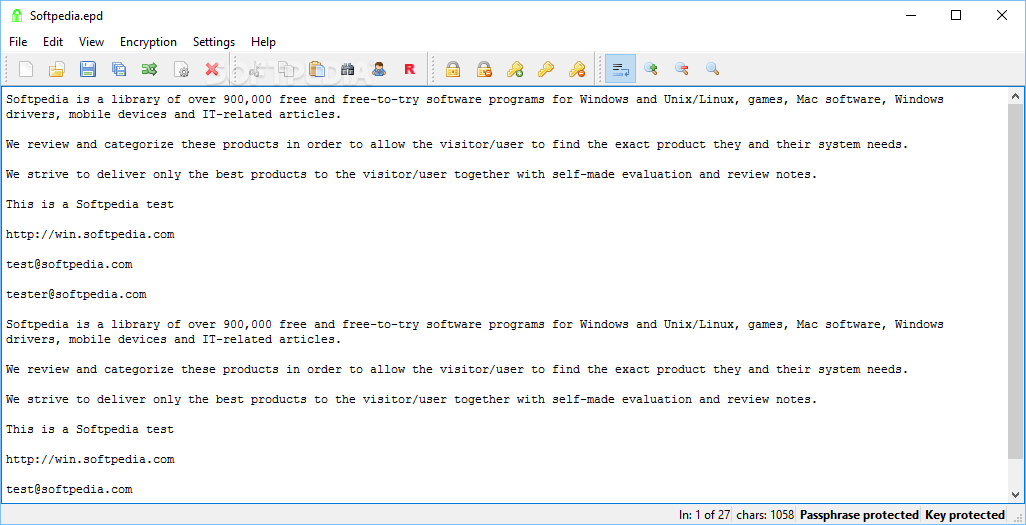Open the Settings menu

[214, 42]
